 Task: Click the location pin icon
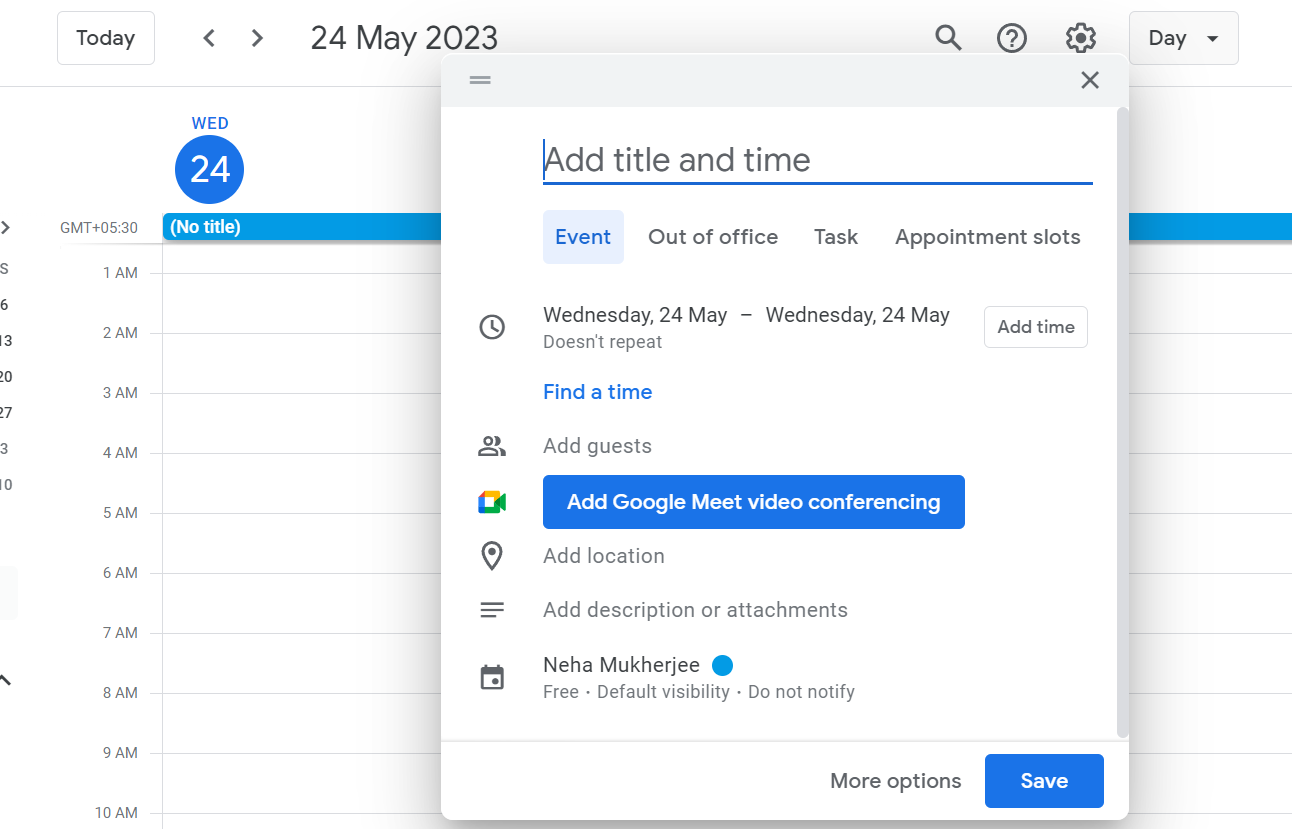(x=492, y=556)
